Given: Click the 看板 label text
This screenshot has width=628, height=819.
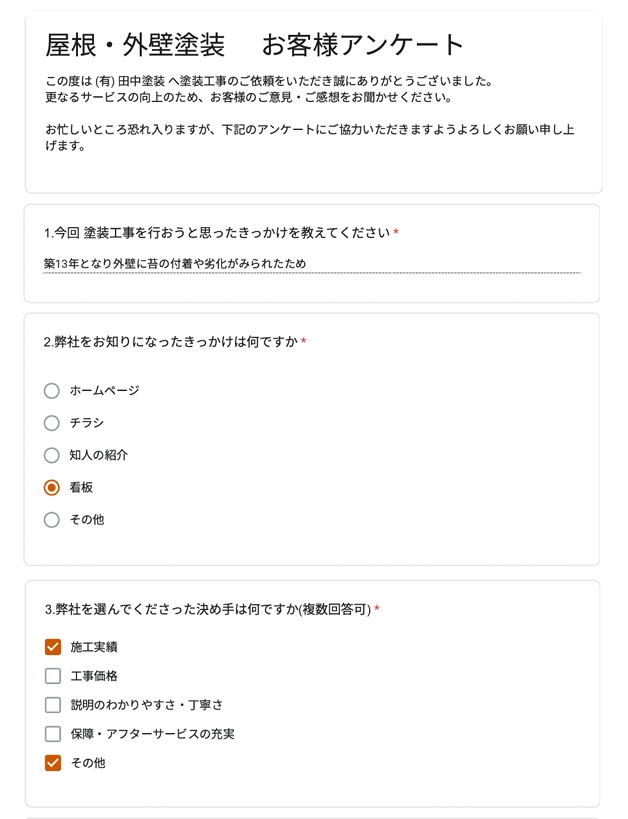Looking at the screenshot, I should point(81,488).
